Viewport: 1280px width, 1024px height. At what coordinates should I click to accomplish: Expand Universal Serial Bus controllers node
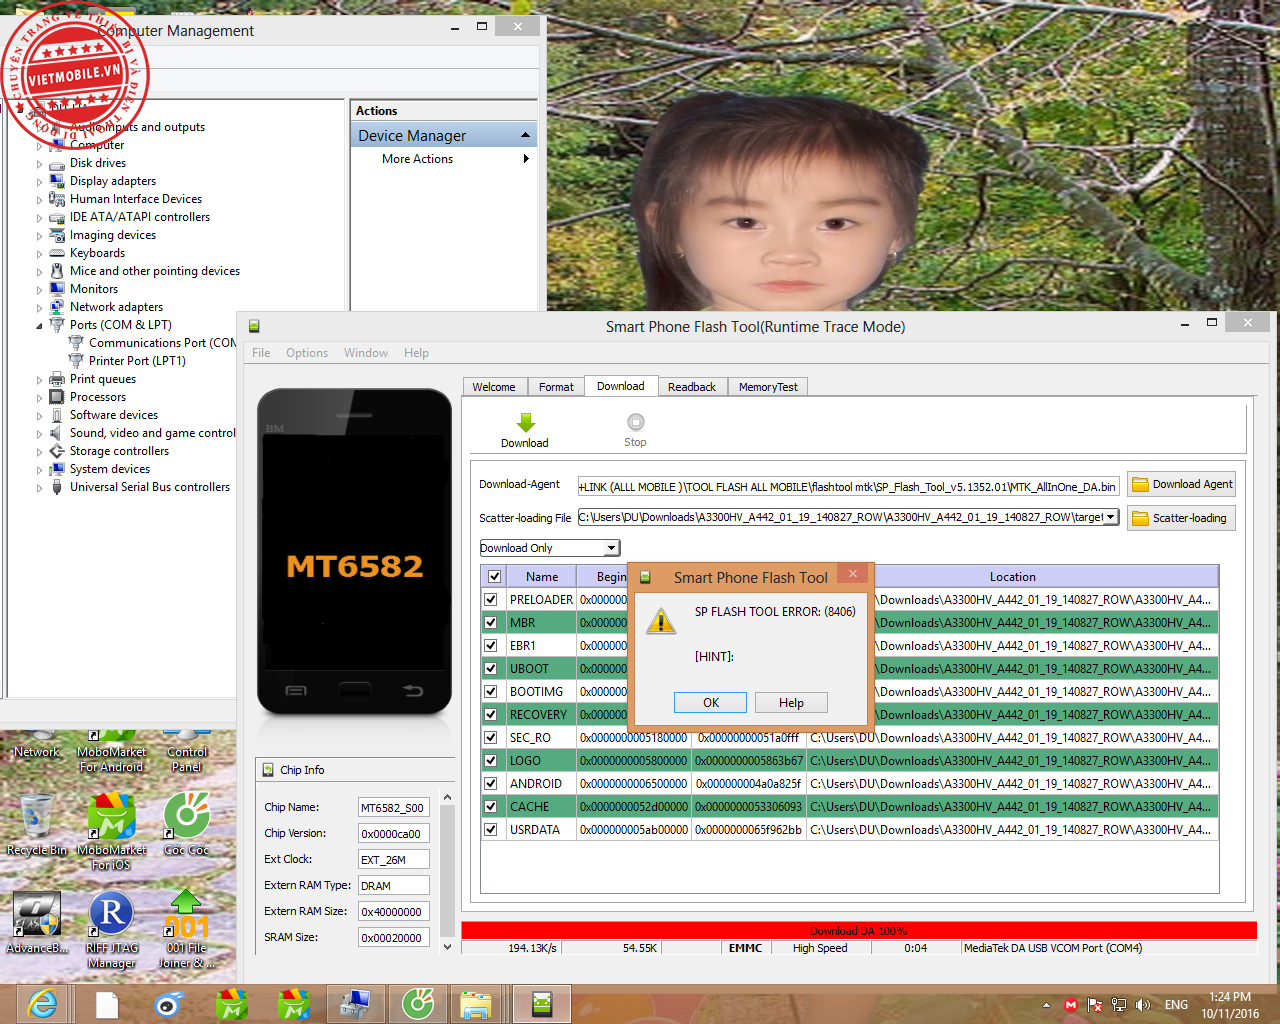pos(40,488)
